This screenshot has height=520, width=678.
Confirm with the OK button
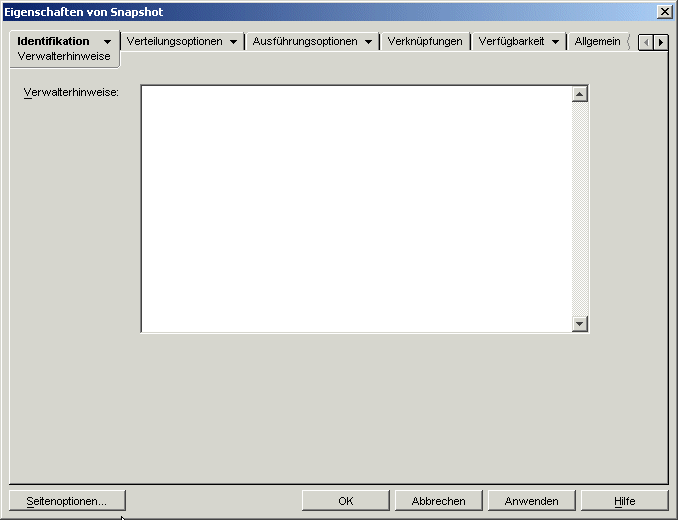pos(345,501)
